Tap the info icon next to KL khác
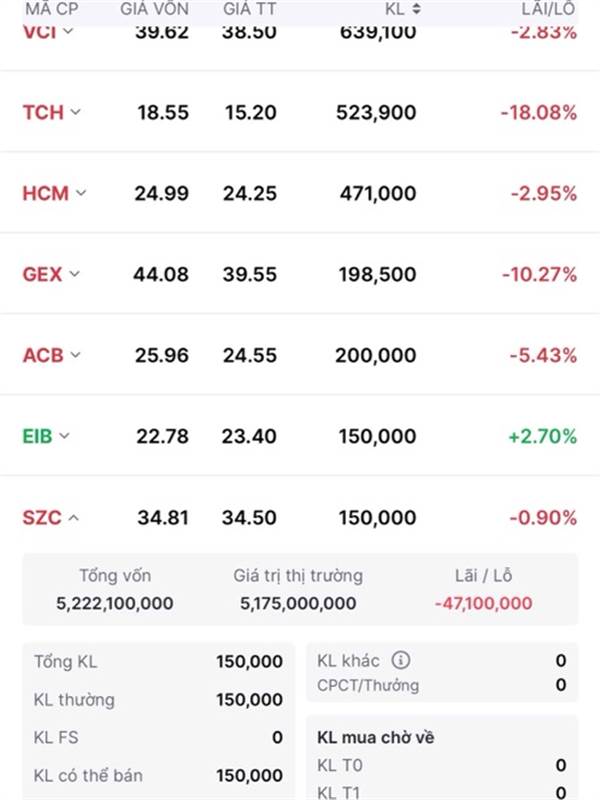 [401, 660]
